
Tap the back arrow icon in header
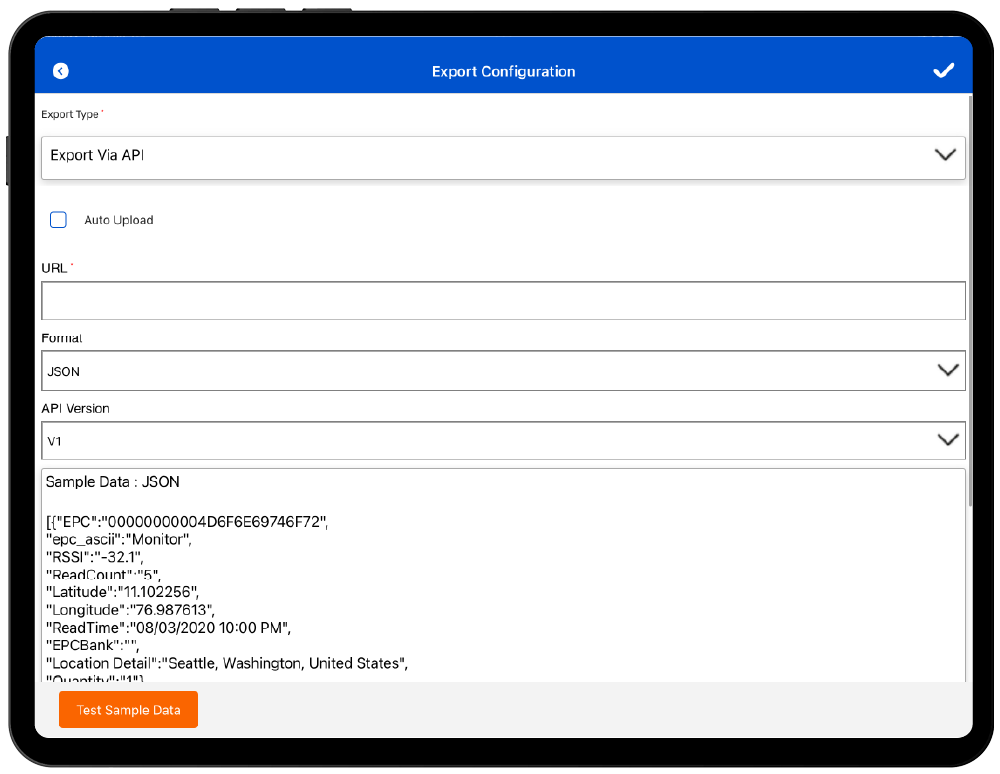coord(61,71)
